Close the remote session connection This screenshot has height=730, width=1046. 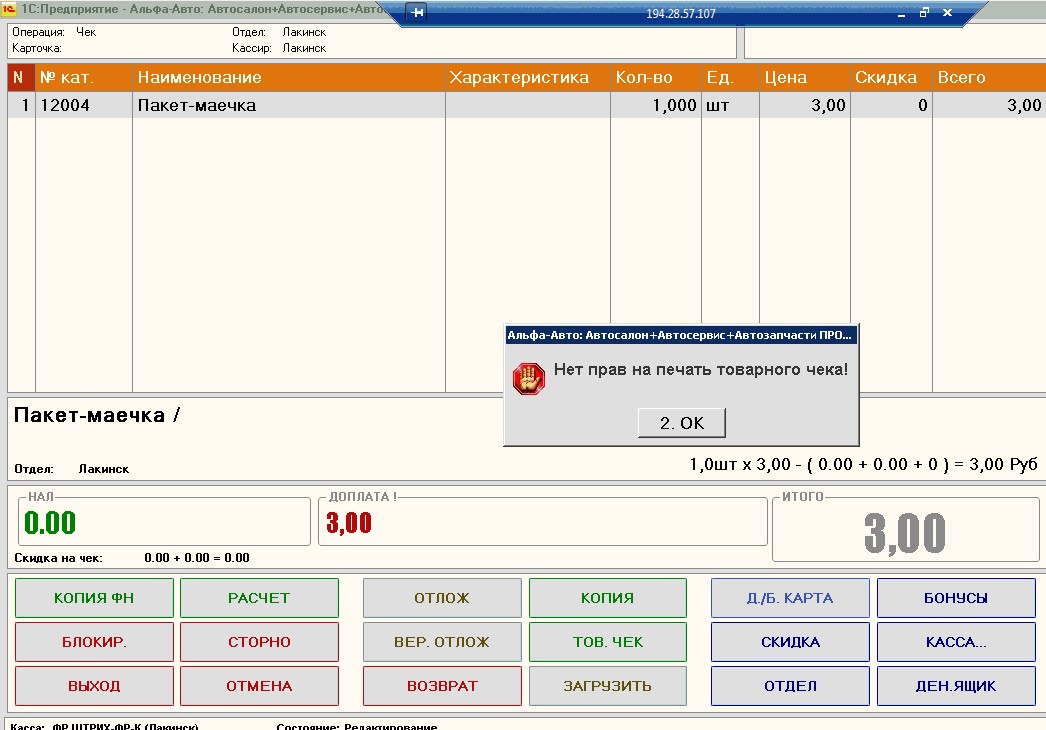tap(947, 13)
